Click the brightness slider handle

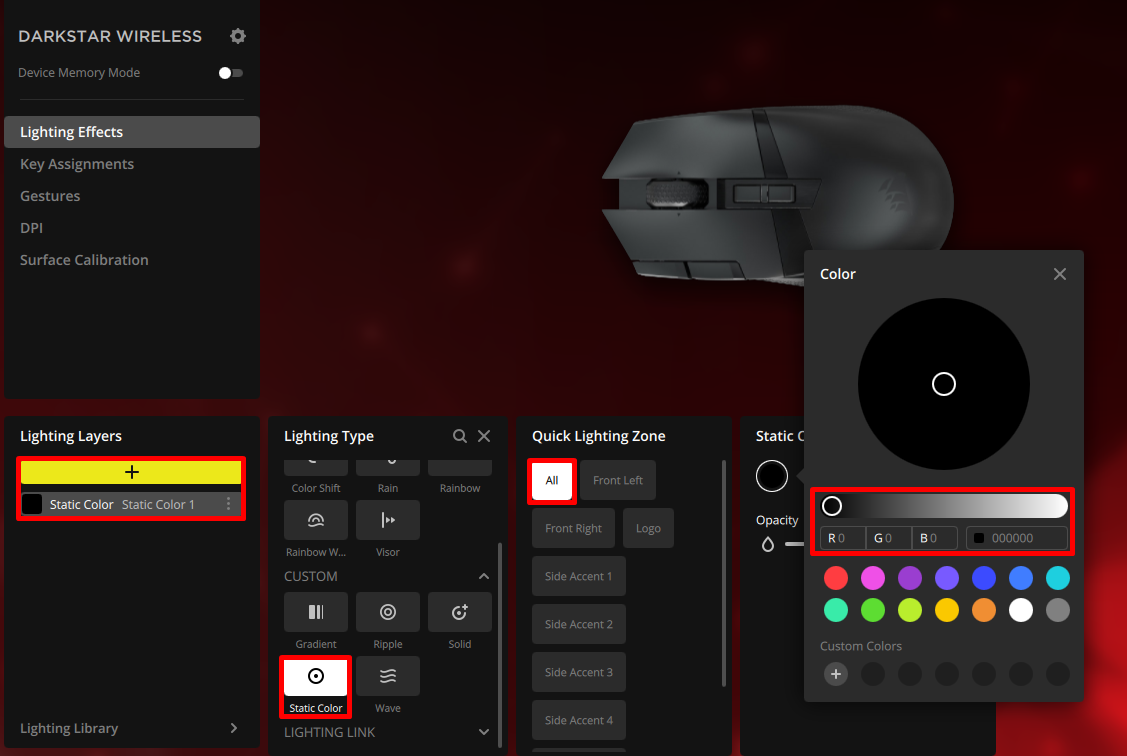click(x=832, y=506)
